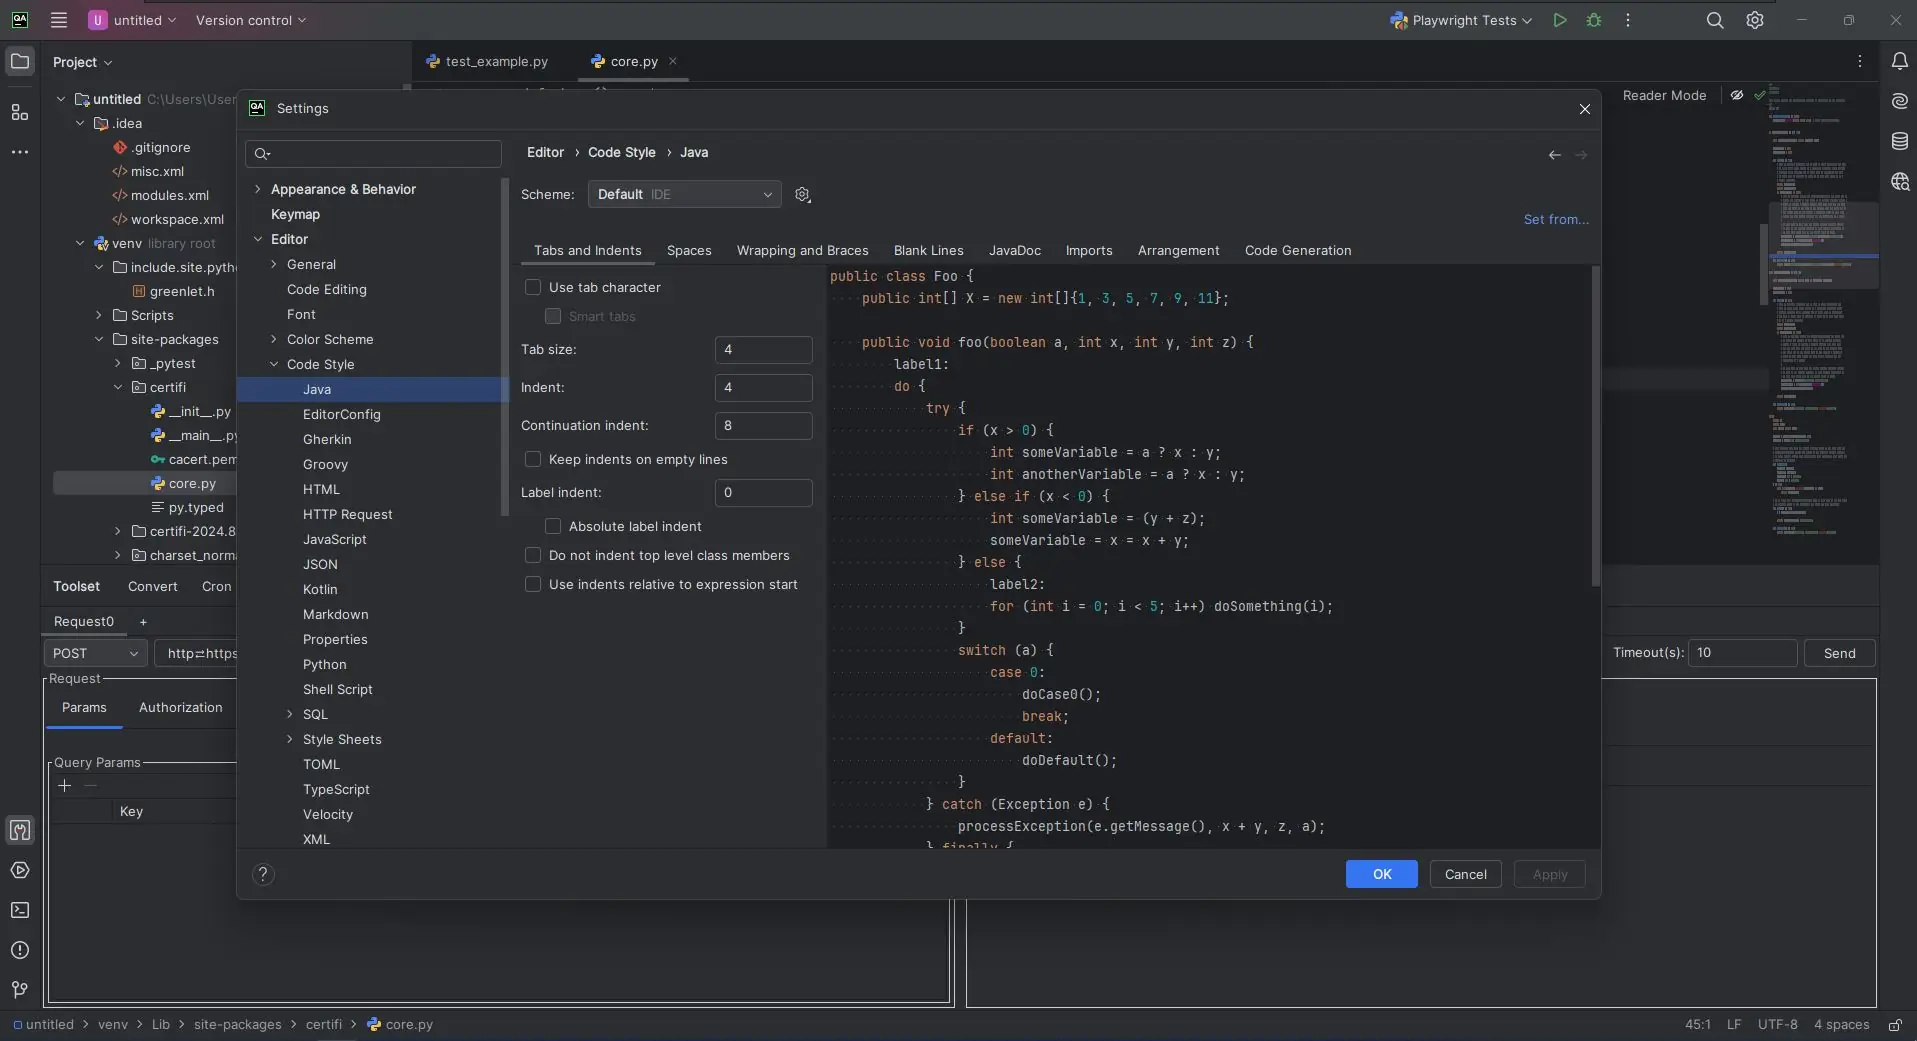Image resolution: width=1917 pixels, height=1041 pixels.
Task: Open the main hamburger menu
Action: click(x=59, y=20)
